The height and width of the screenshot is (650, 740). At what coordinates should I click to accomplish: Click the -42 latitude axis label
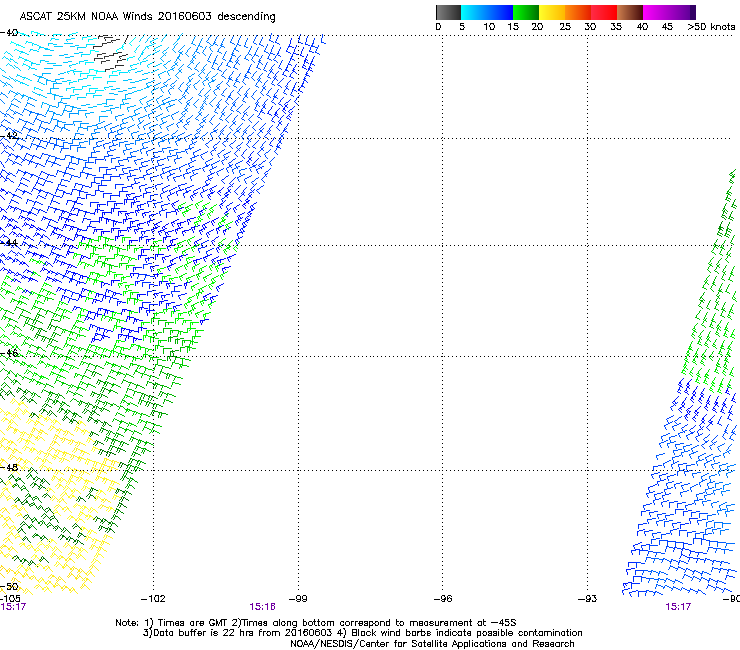9,135
